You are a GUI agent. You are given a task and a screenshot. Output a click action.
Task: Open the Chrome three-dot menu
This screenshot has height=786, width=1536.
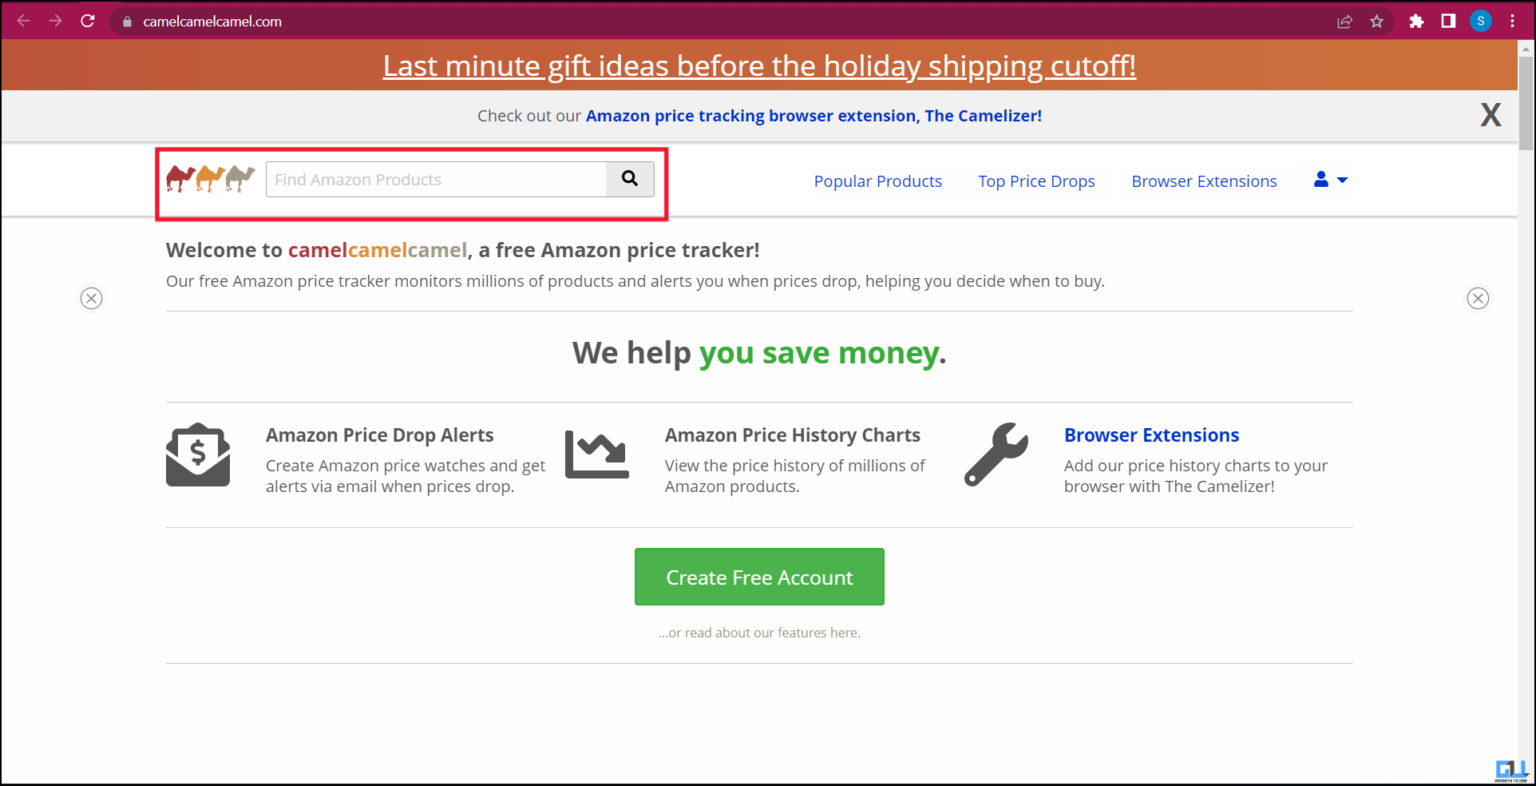[1512, 20]
